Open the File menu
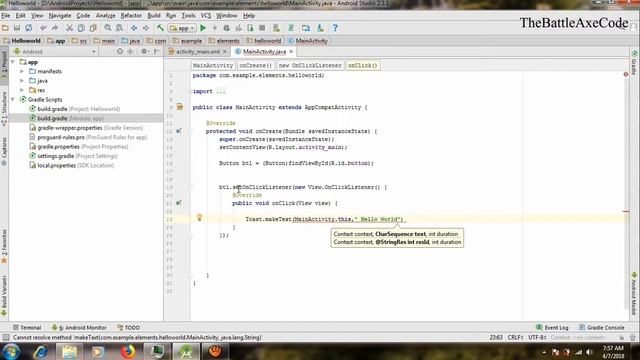640x360 pixels. (6, 16)
